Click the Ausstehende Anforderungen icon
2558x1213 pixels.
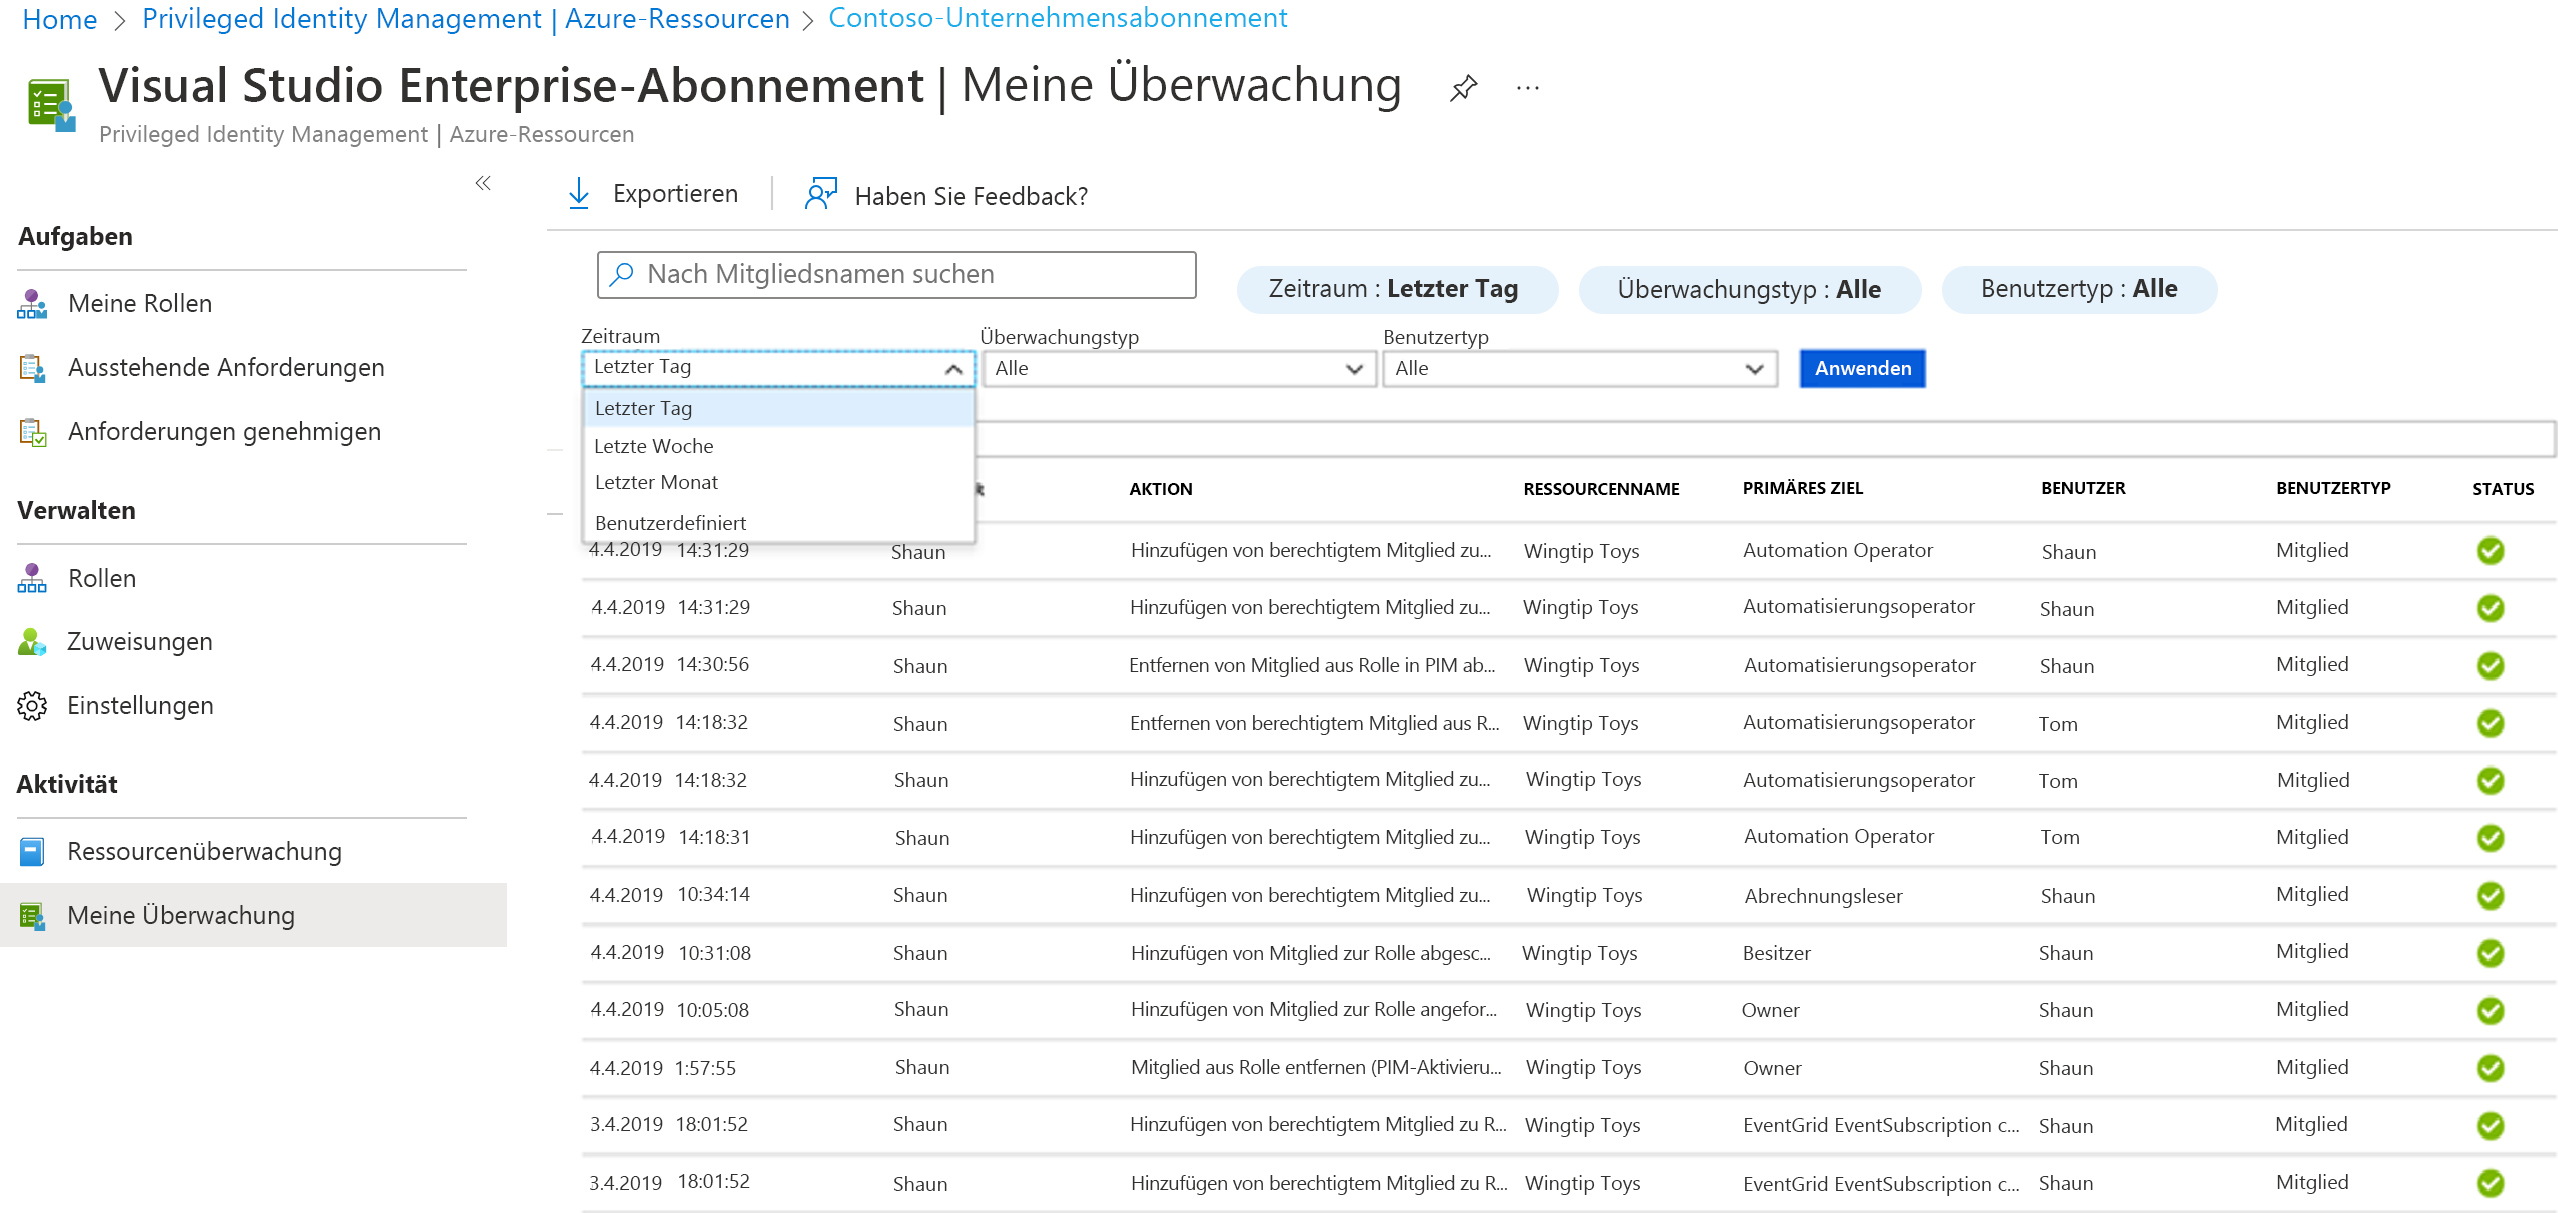(x=32, y=368)
